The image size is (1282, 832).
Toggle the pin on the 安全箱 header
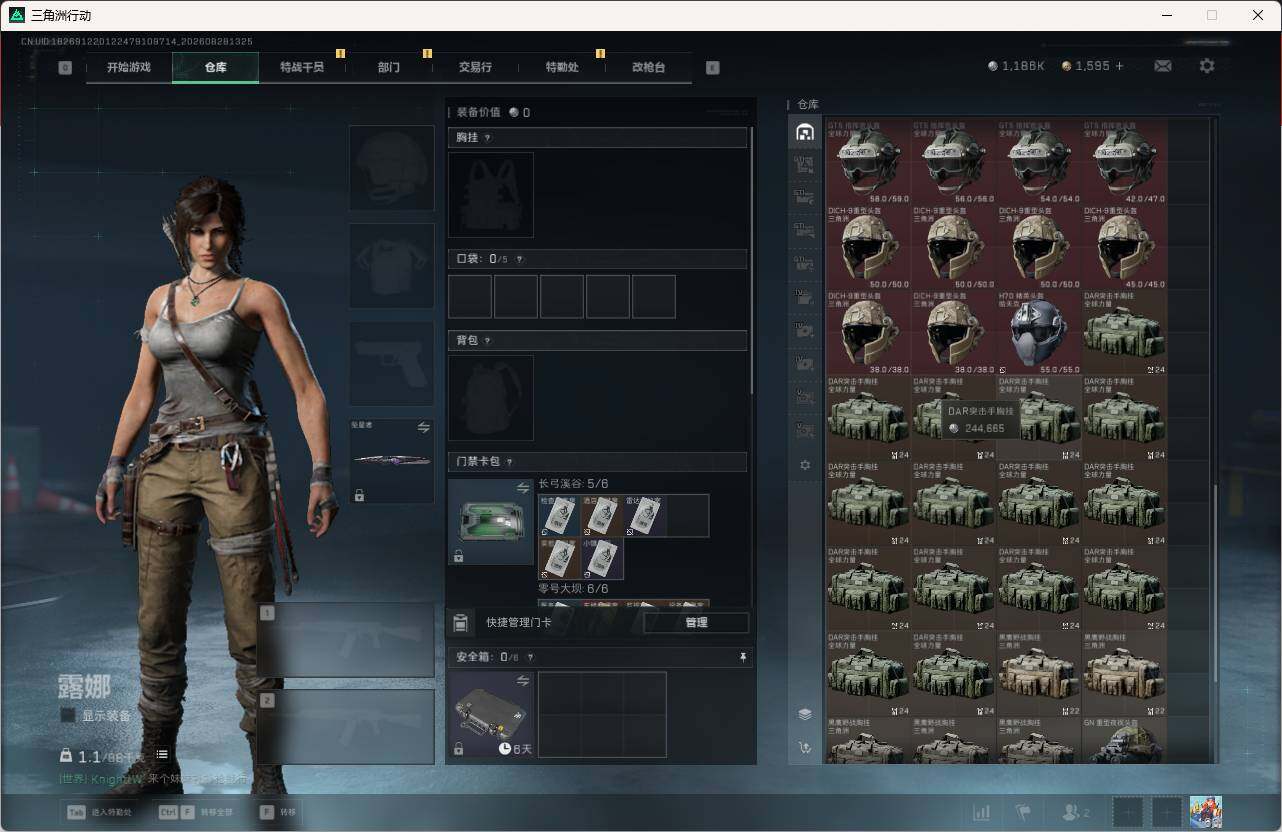(742, 657)
